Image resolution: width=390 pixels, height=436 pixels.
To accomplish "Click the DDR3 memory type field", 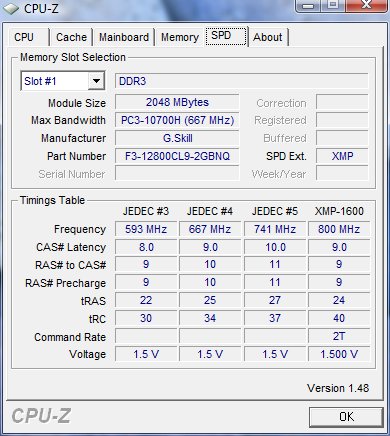I will tap(242, 81).
